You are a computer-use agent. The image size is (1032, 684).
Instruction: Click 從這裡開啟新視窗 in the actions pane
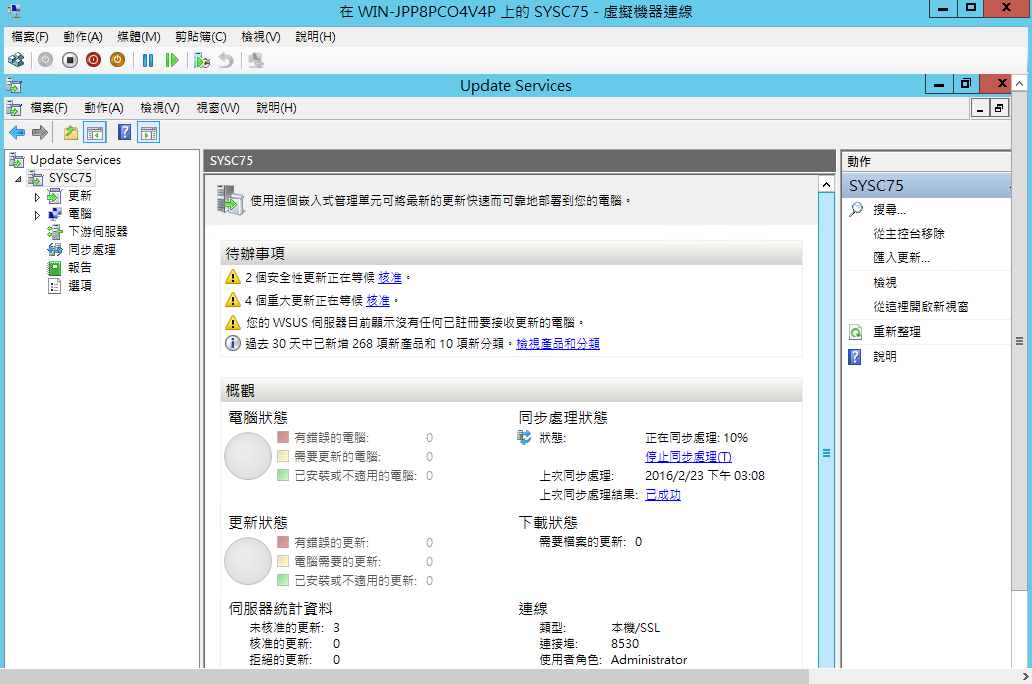pos(921,307)
